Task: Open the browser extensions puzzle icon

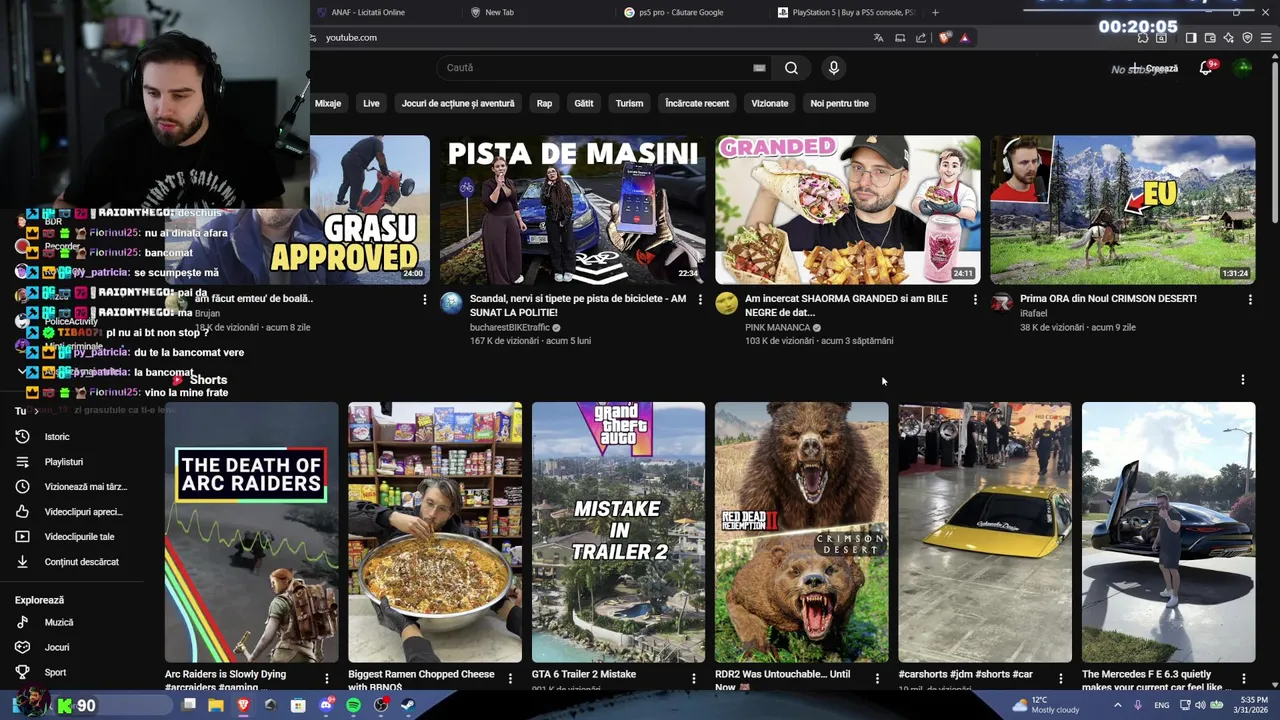Action: pyautogui.click(x=1143, y=38)
